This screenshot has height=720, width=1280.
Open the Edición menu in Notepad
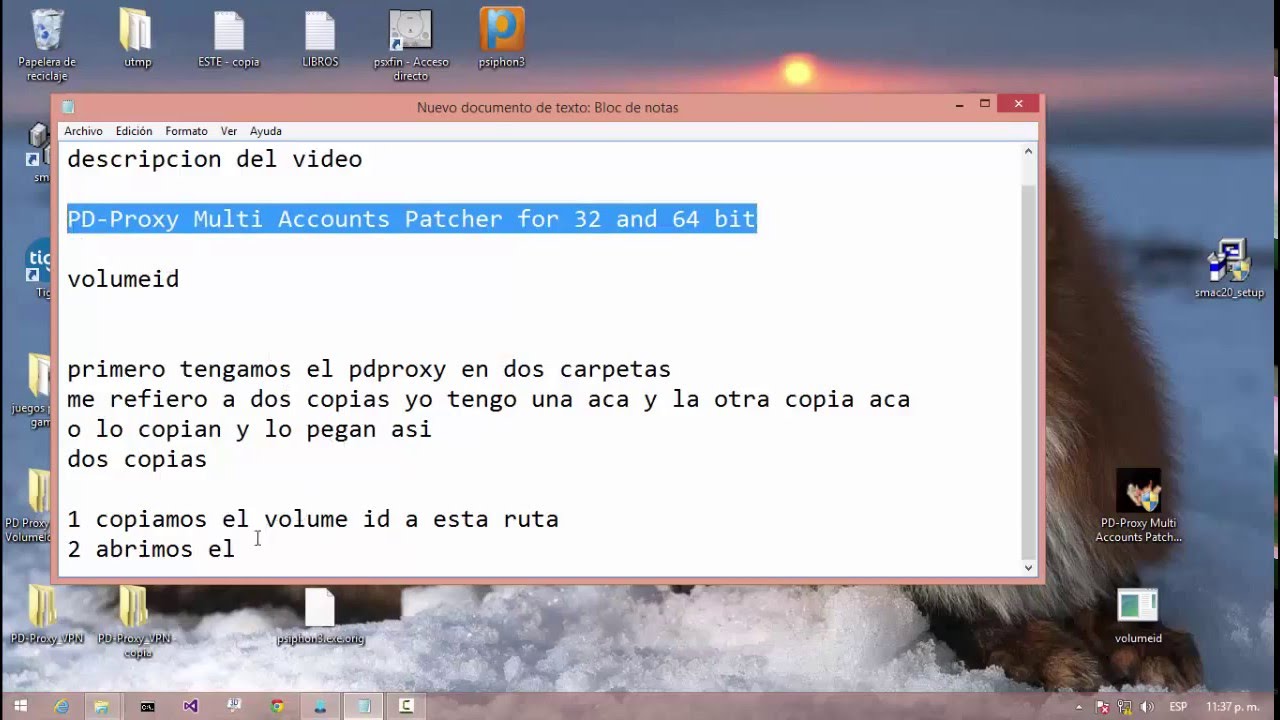[134, 131]
